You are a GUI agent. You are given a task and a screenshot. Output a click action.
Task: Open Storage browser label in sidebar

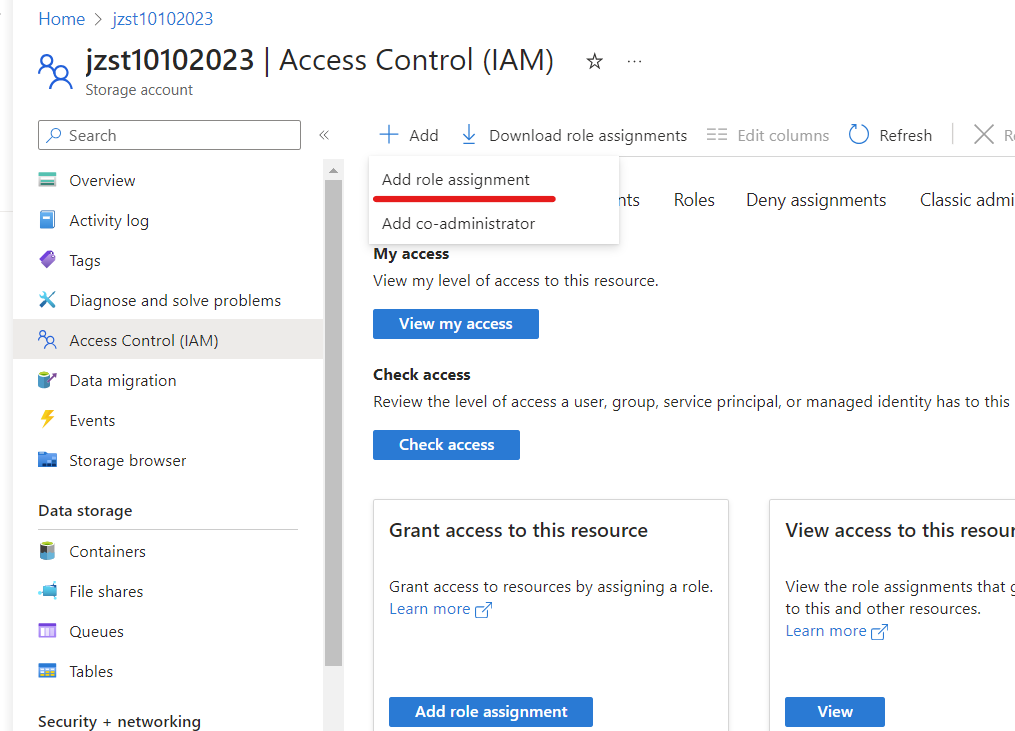tap(128, 461)
